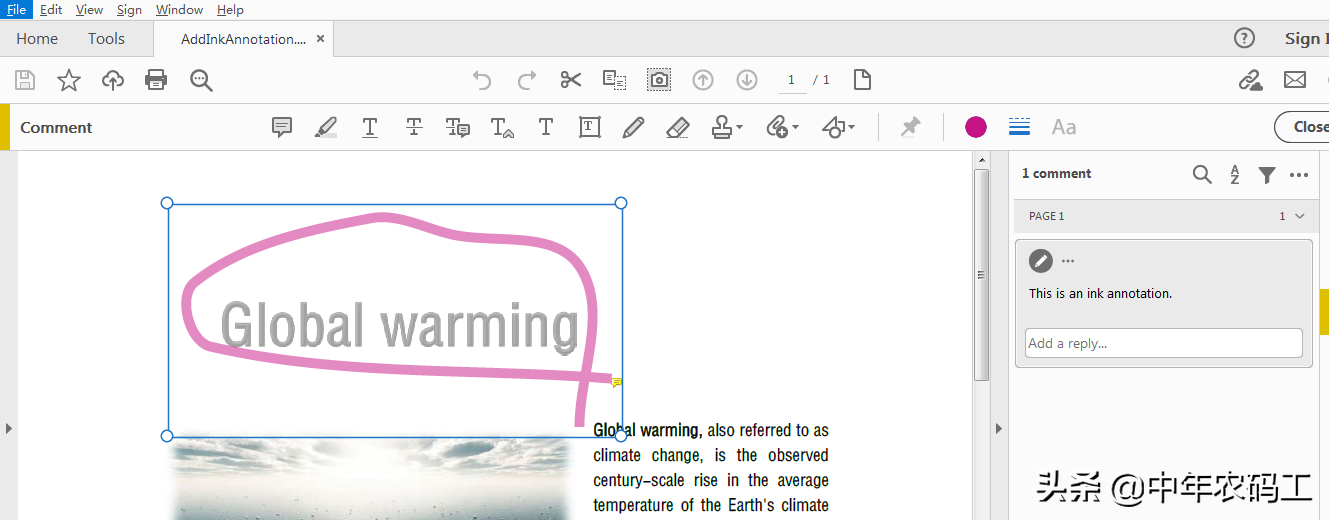Select the eraser tool

pos(677,127)
